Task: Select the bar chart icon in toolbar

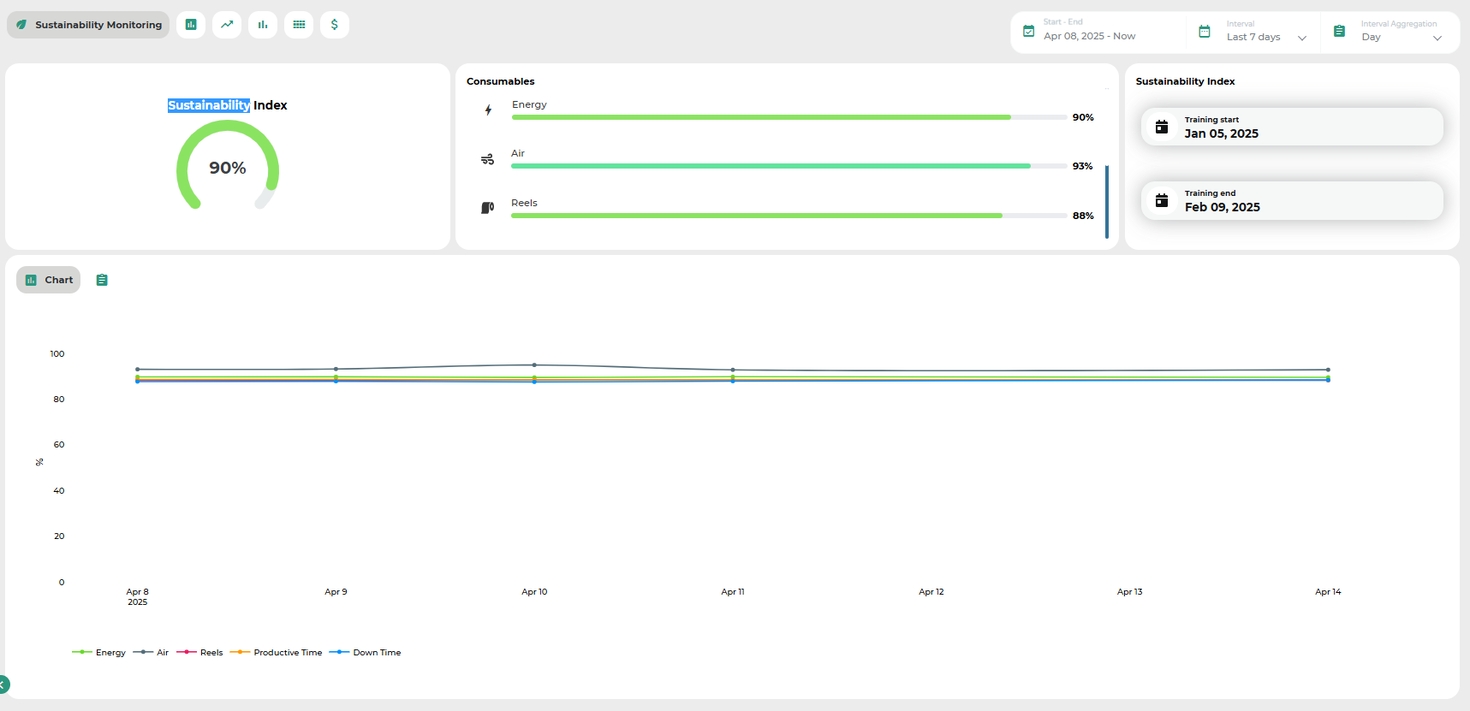Action: [x=263, y=25]
